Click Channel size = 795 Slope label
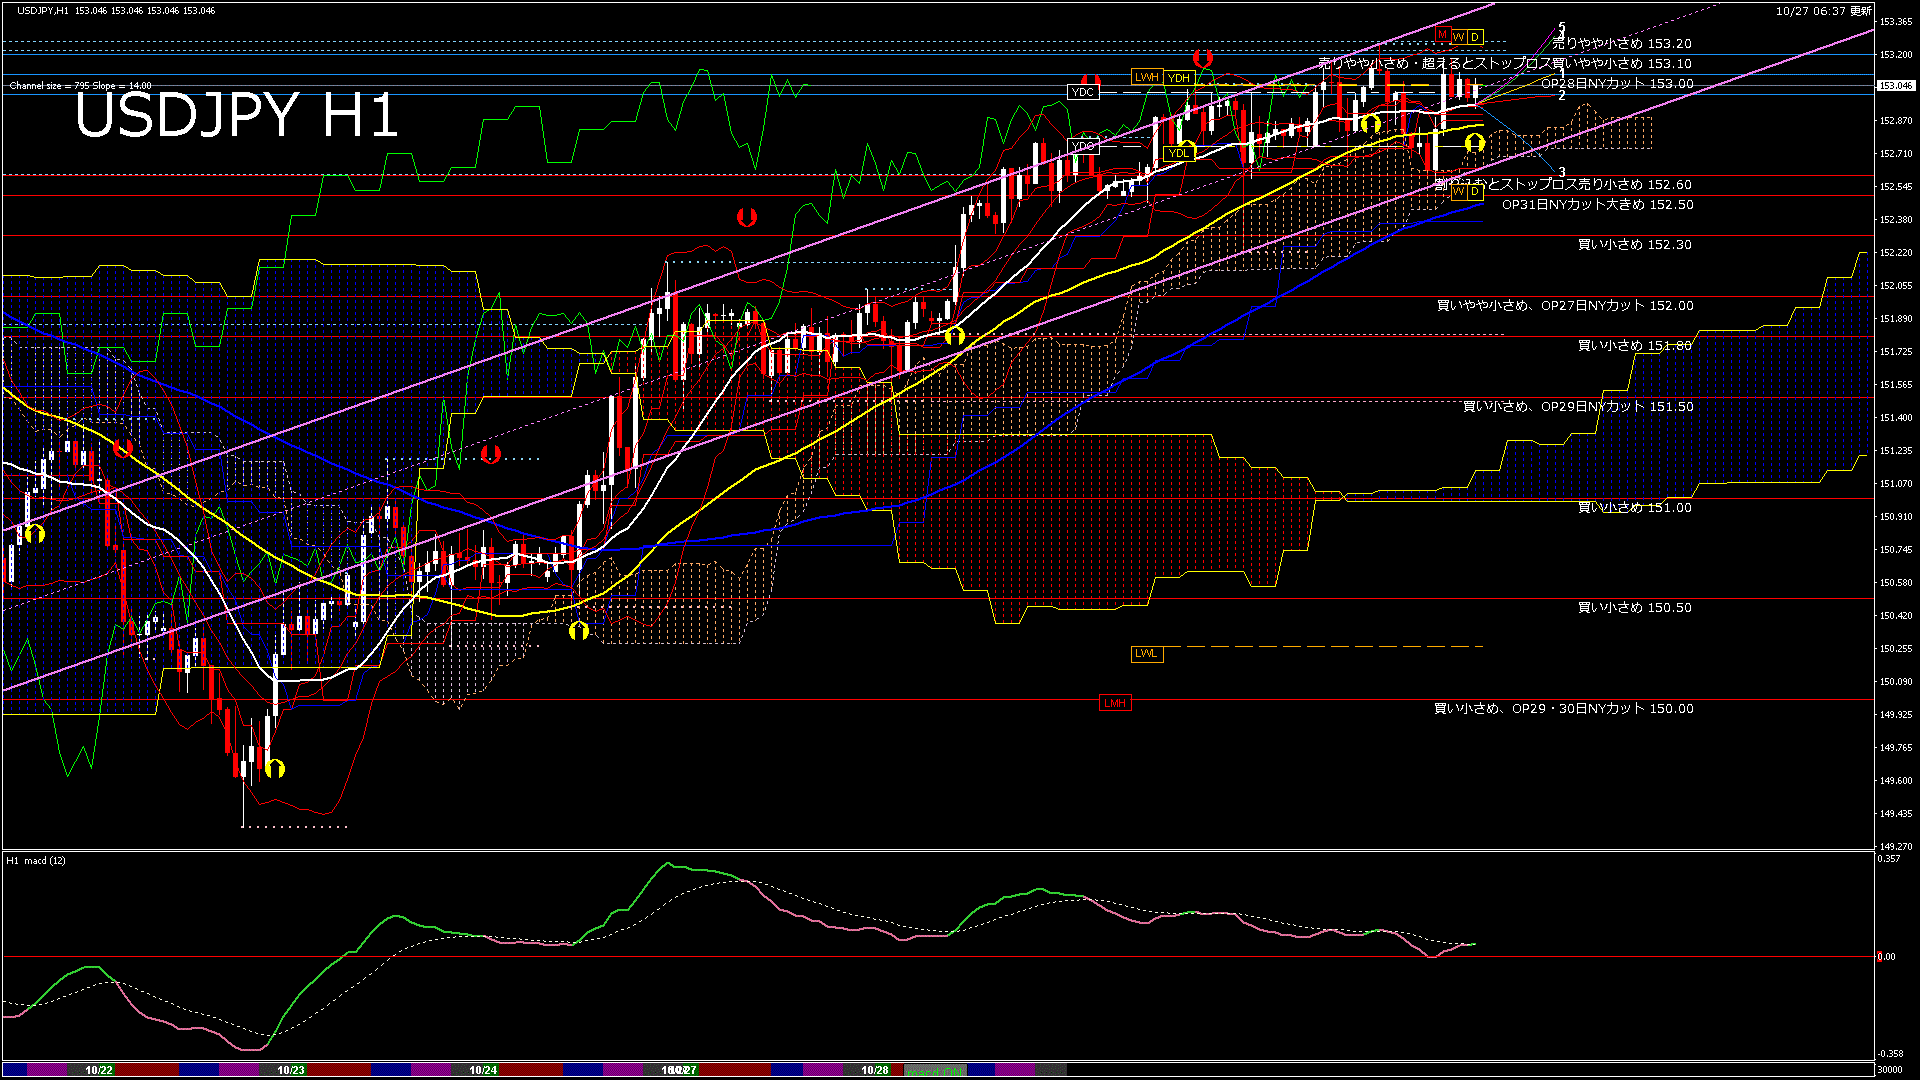This screenshot has height=1080, width=1920. [80, 86]
